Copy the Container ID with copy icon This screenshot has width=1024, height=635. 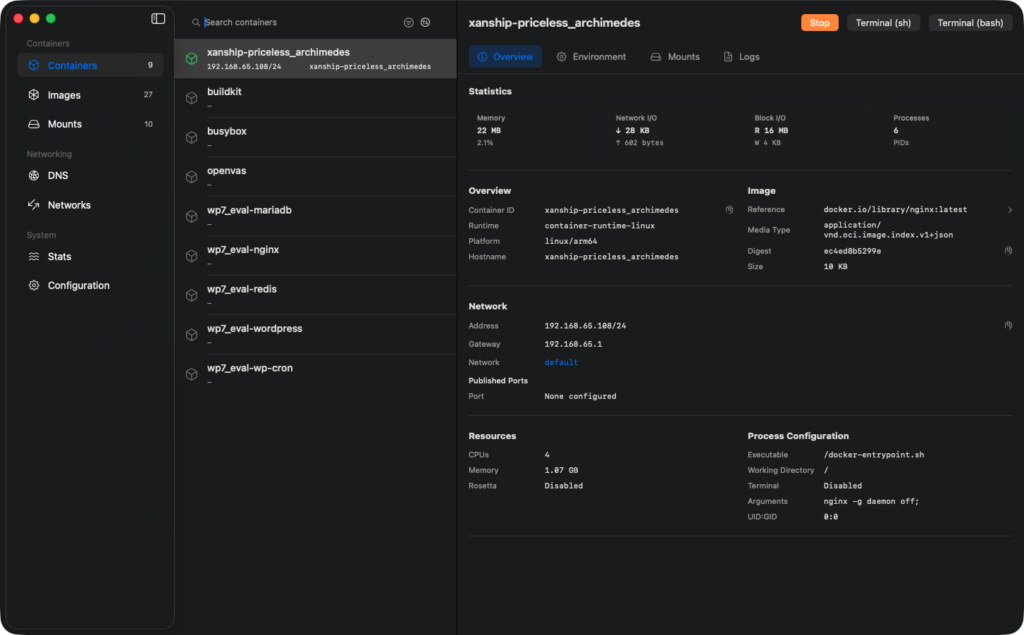tap(729, 210)
